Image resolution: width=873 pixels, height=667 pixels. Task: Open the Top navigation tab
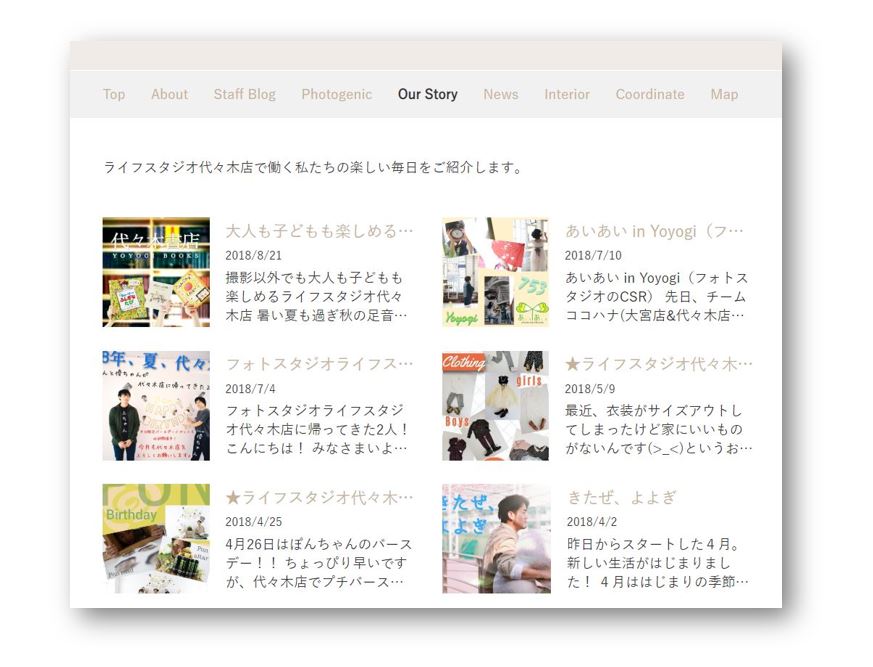114,94
